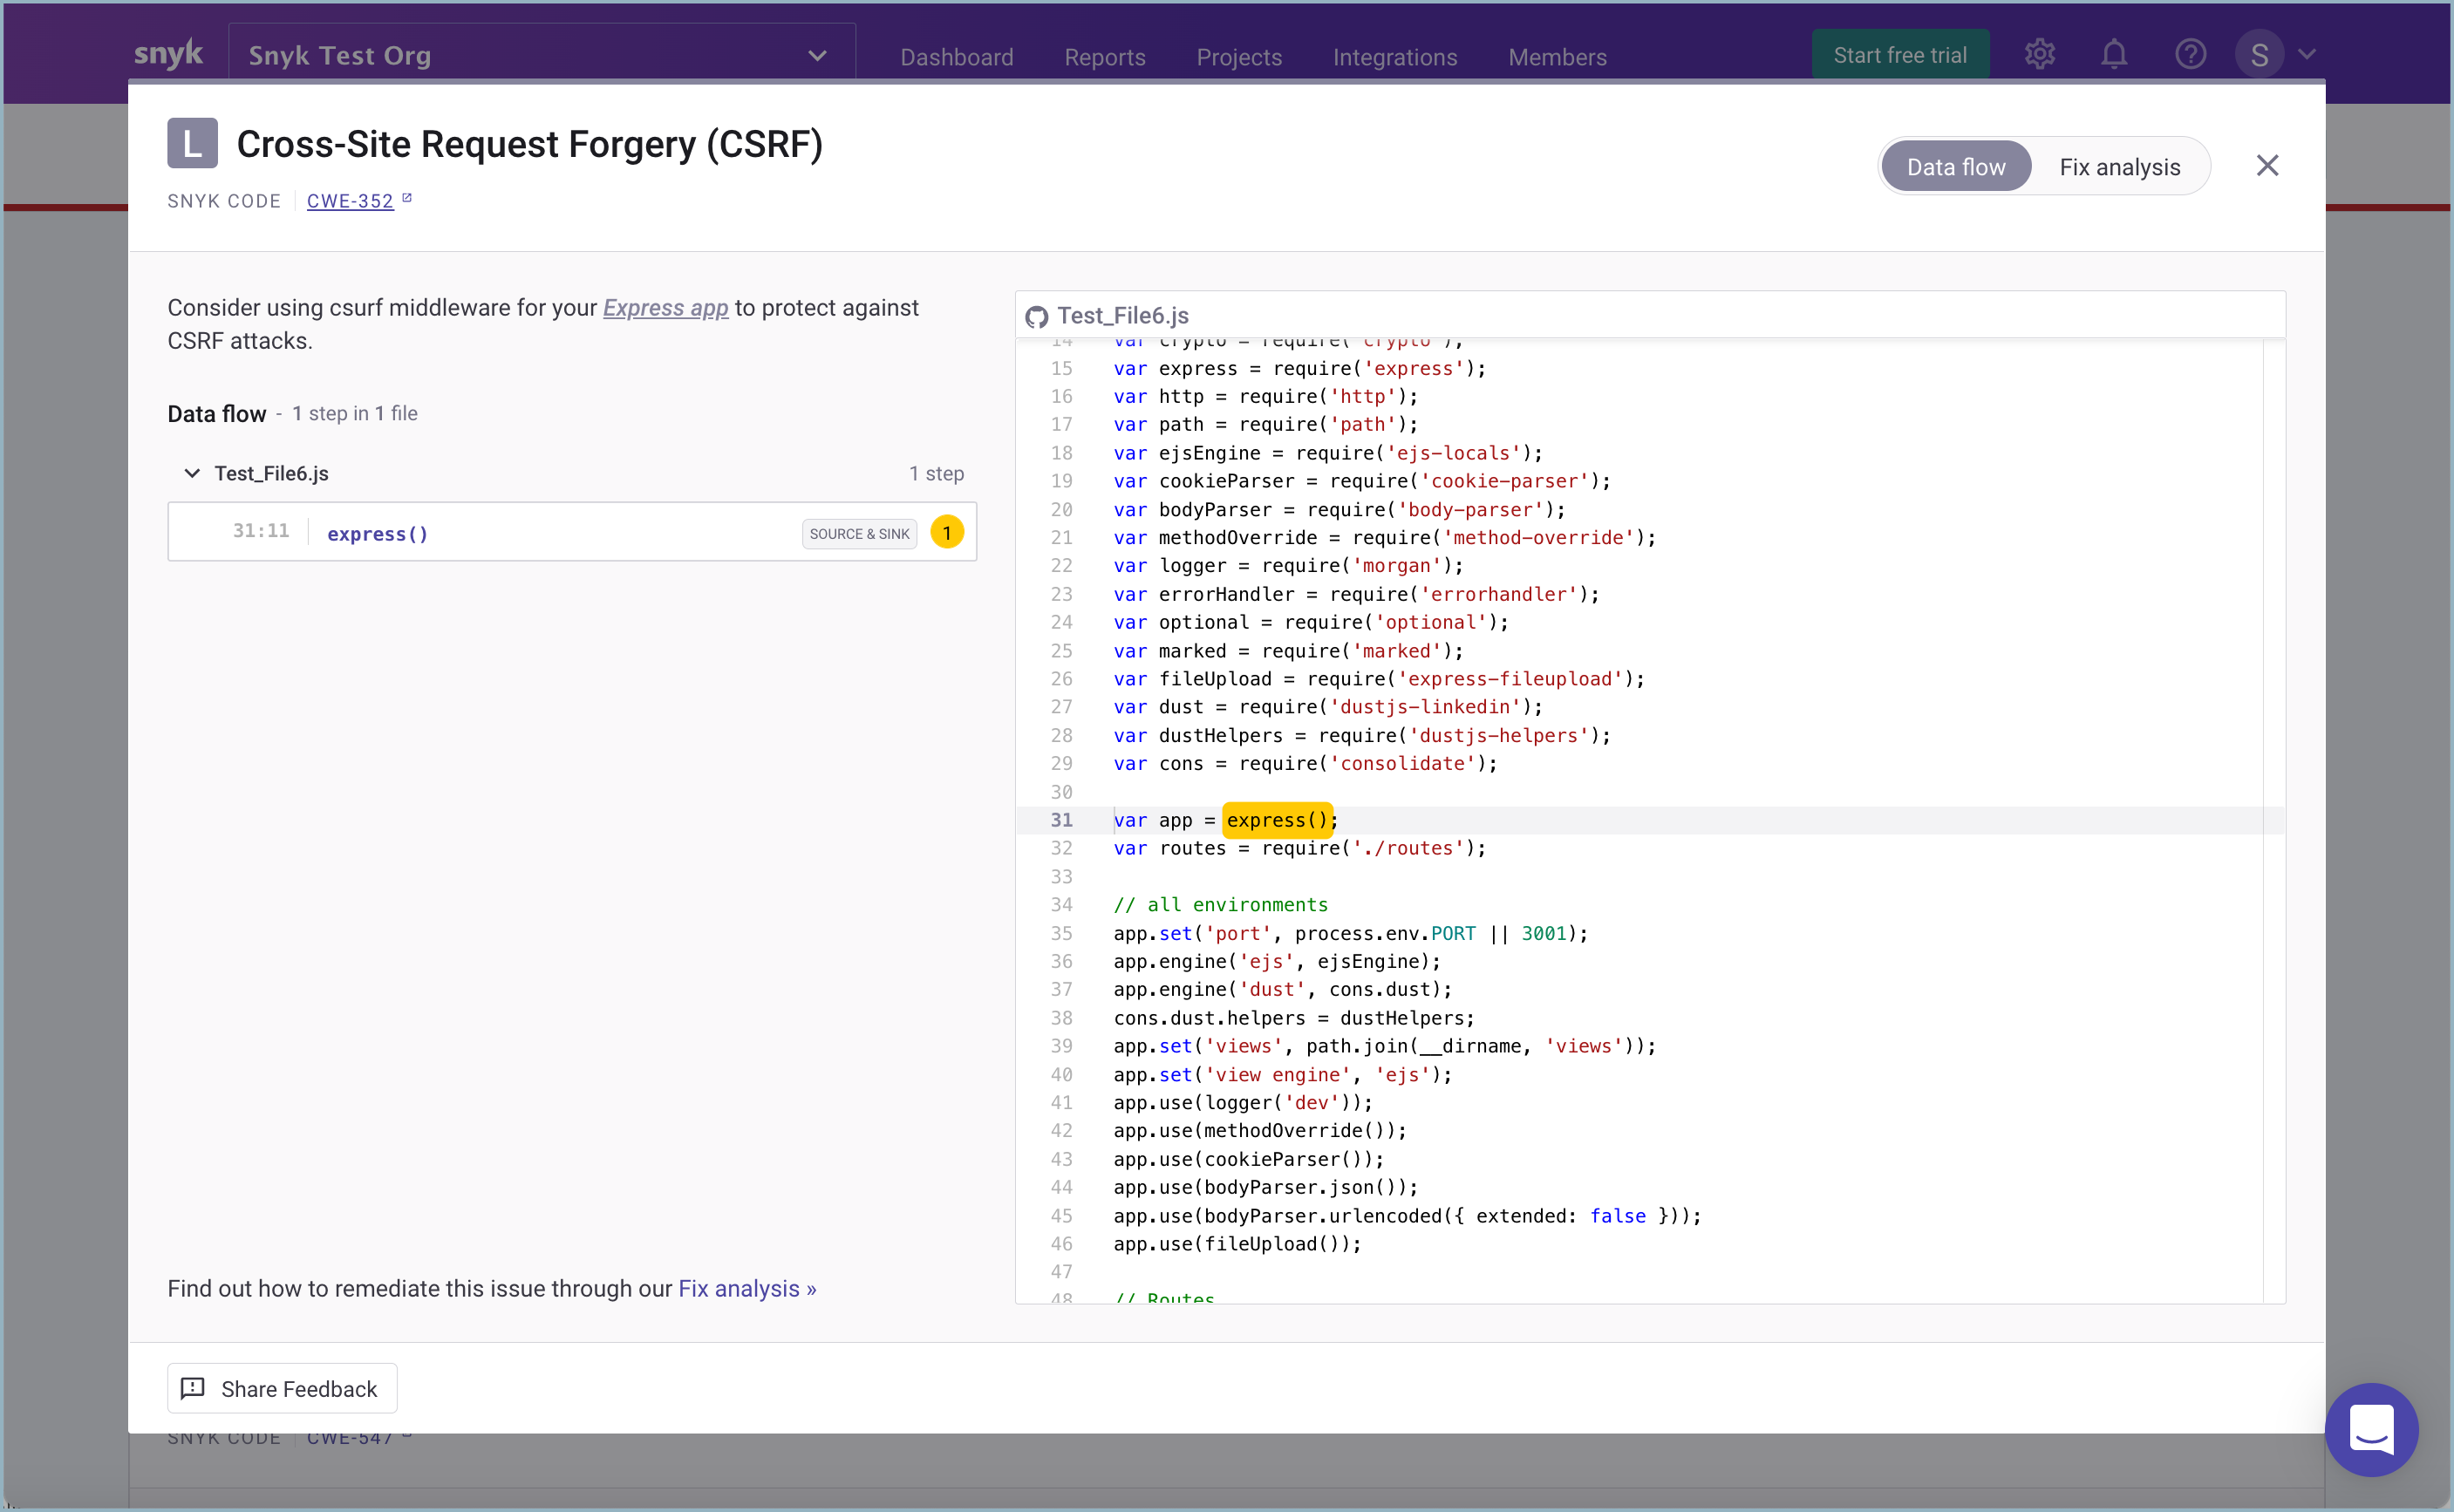2454x1512 pixels.
Task: Click "1 step" count for Test_File6.js
Action: coord(936,474)
